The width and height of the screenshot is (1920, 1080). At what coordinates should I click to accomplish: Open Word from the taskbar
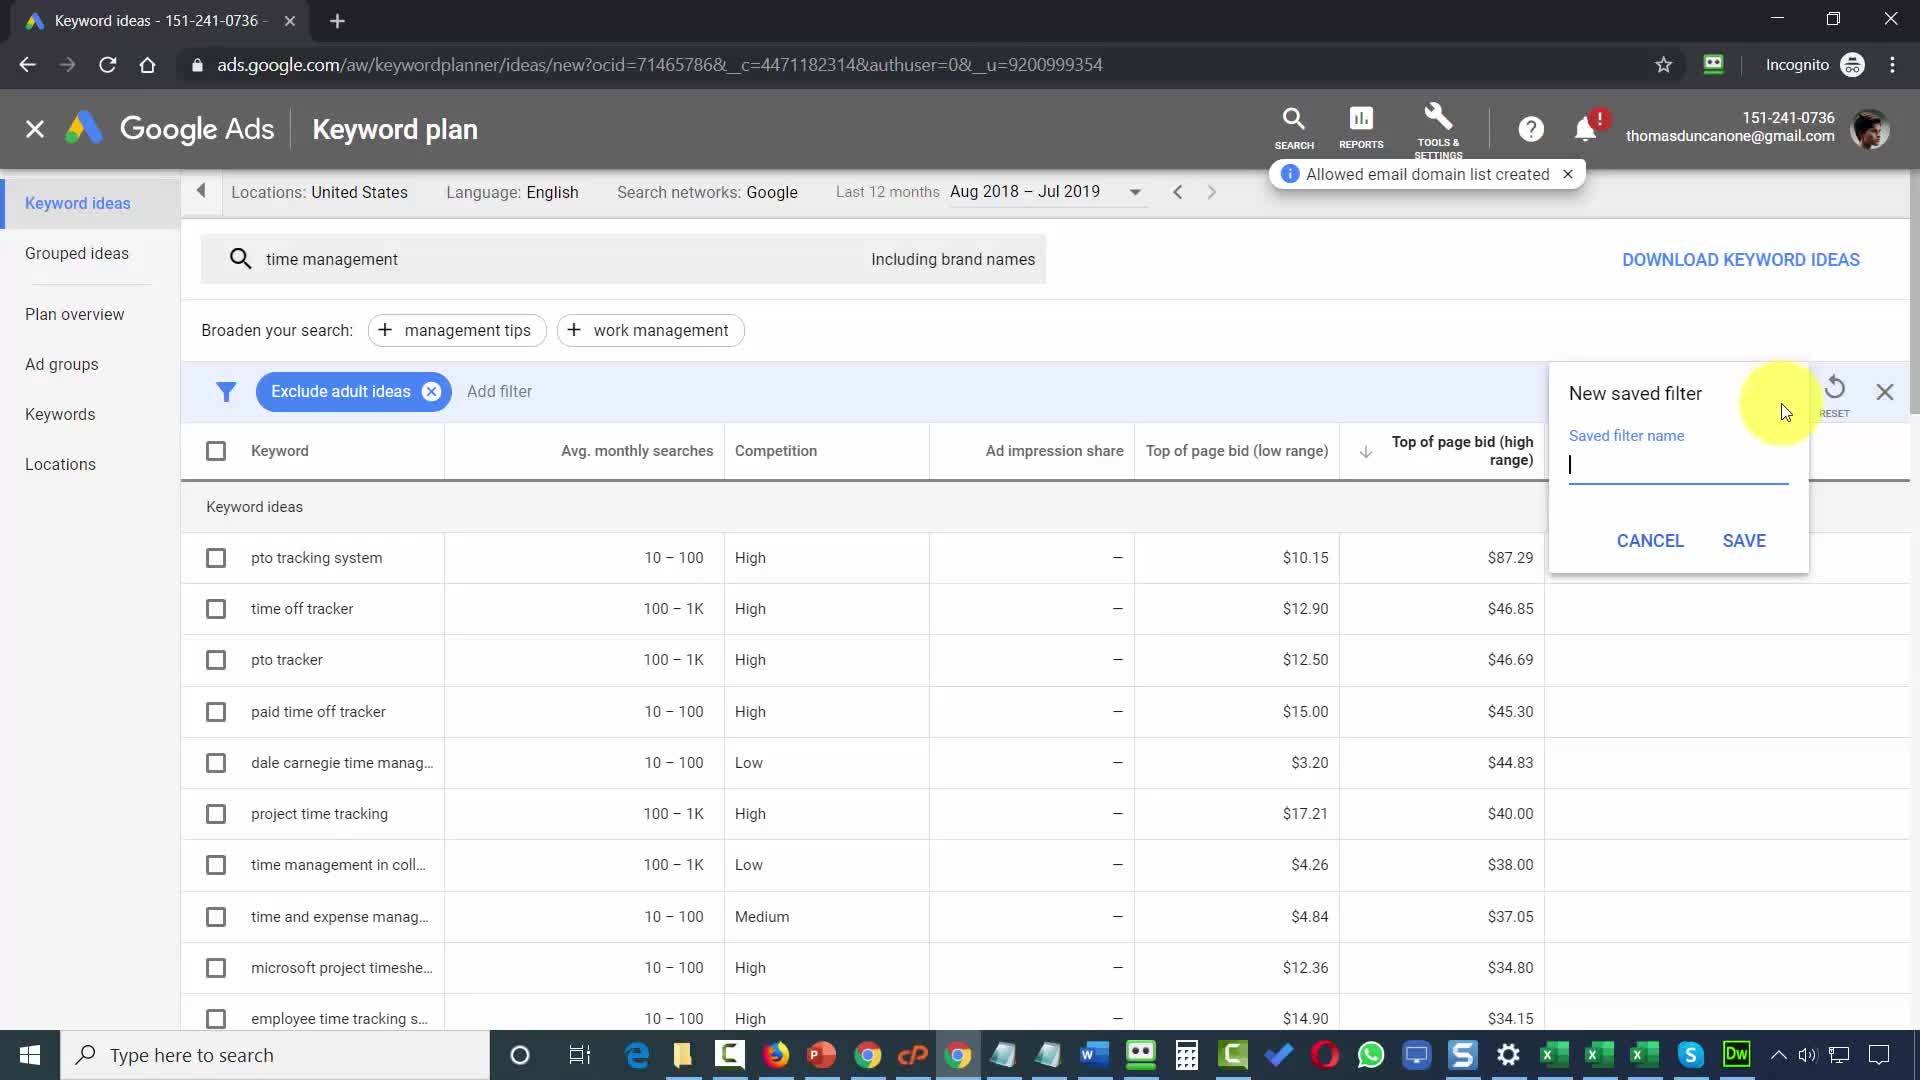tap(1094, 1055)
